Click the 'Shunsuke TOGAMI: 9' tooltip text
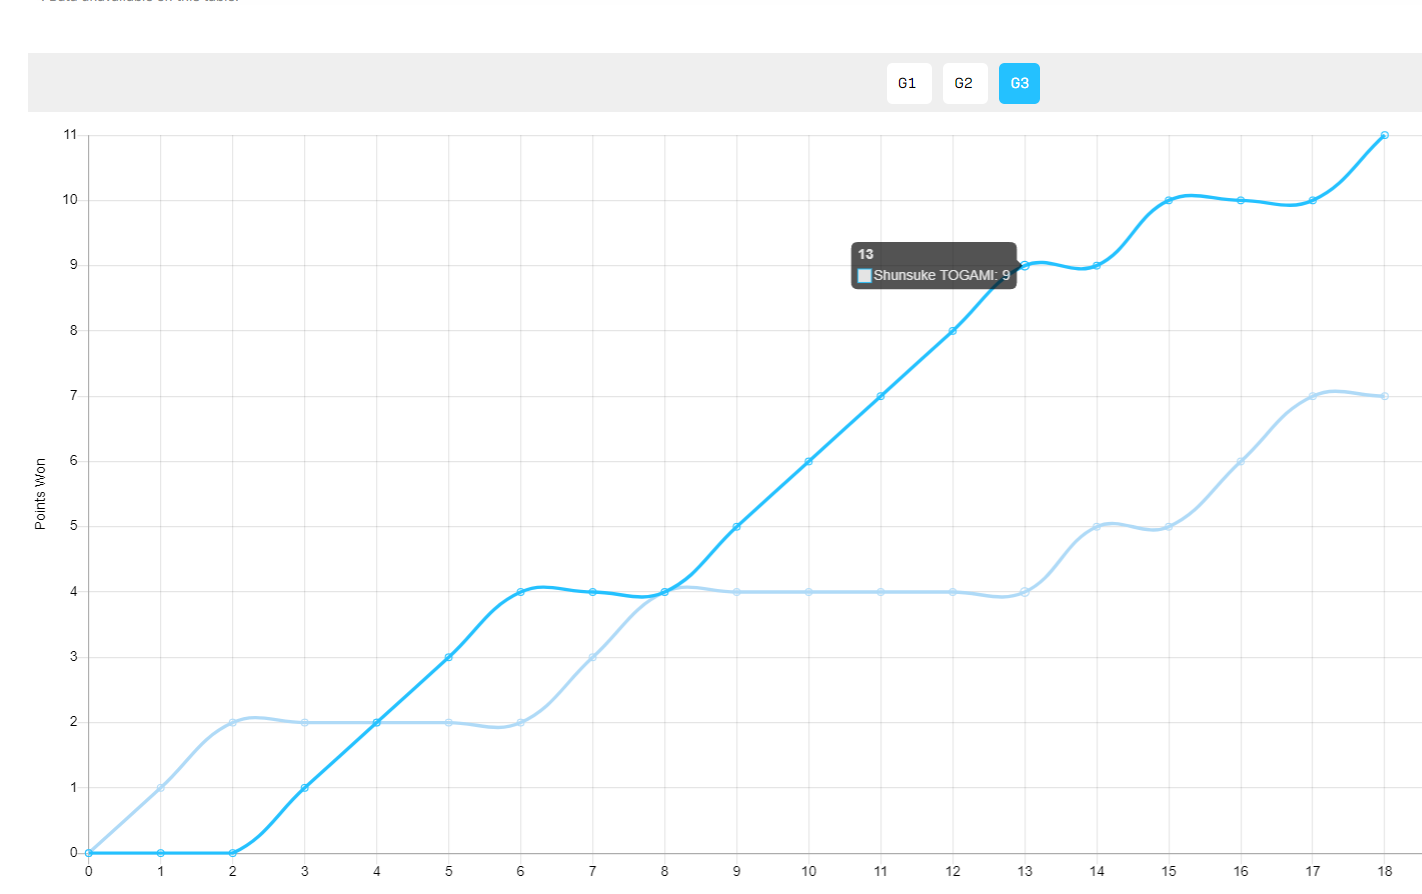 click(942, 275)
